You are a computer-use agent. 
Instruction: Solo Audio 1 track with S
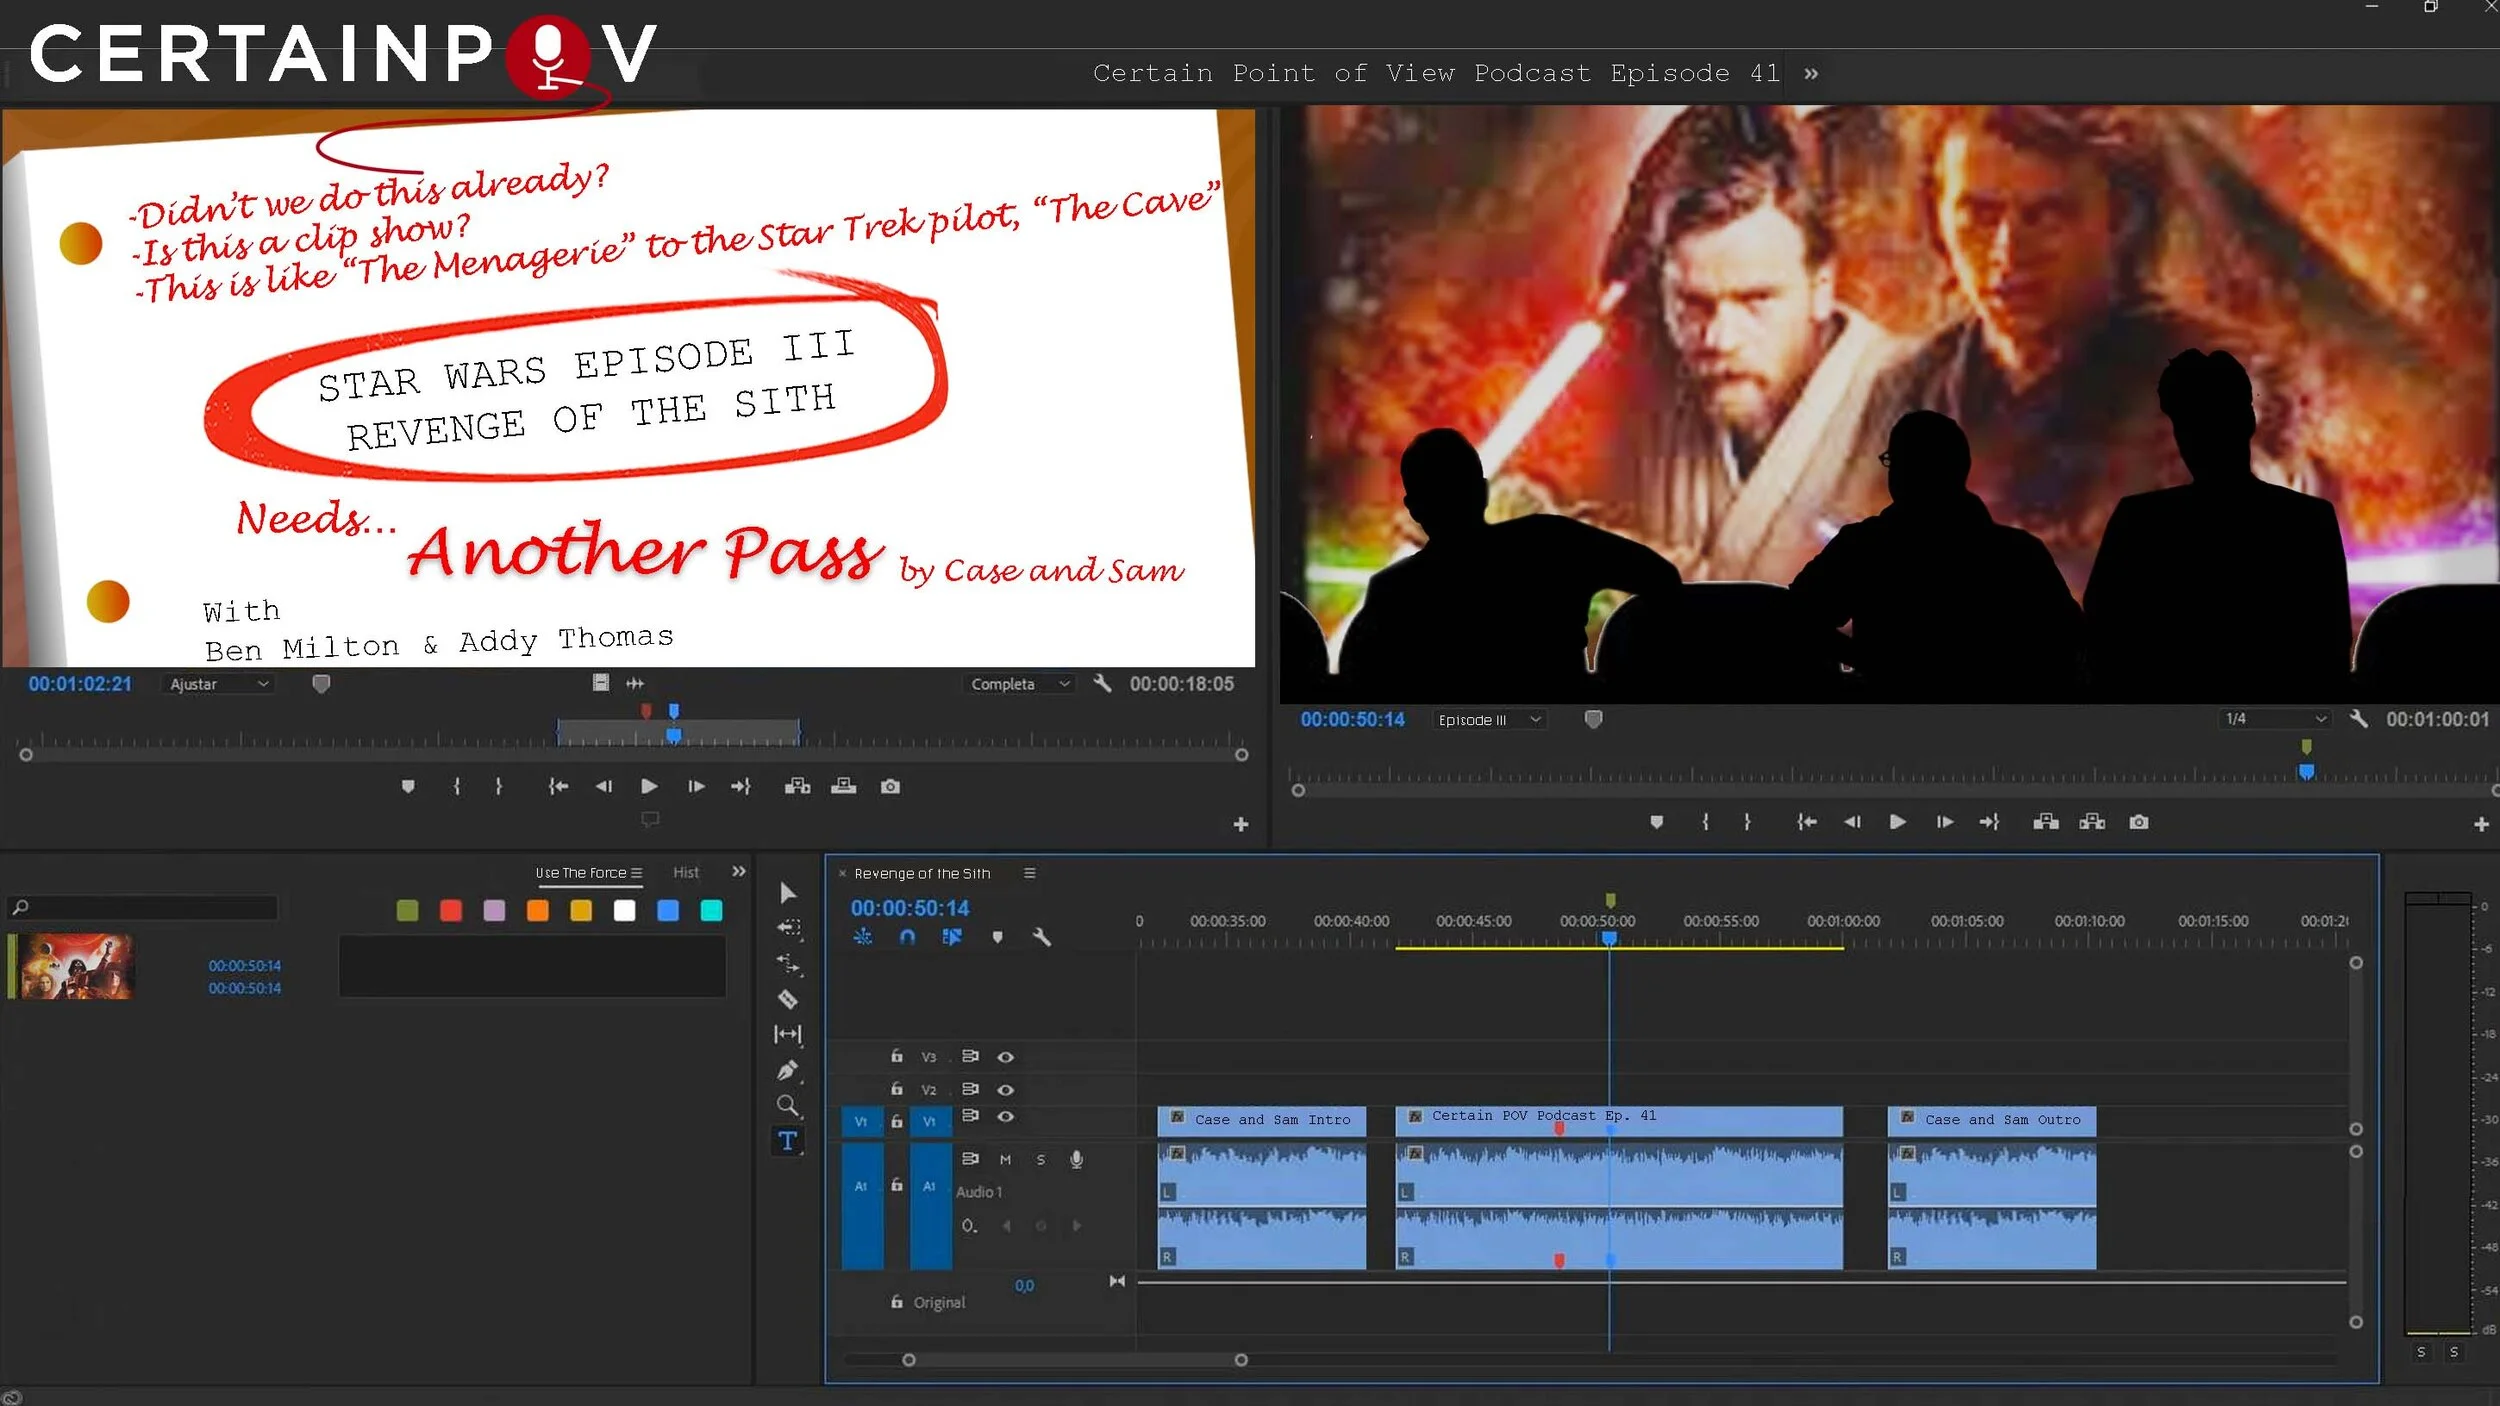1041,1160
